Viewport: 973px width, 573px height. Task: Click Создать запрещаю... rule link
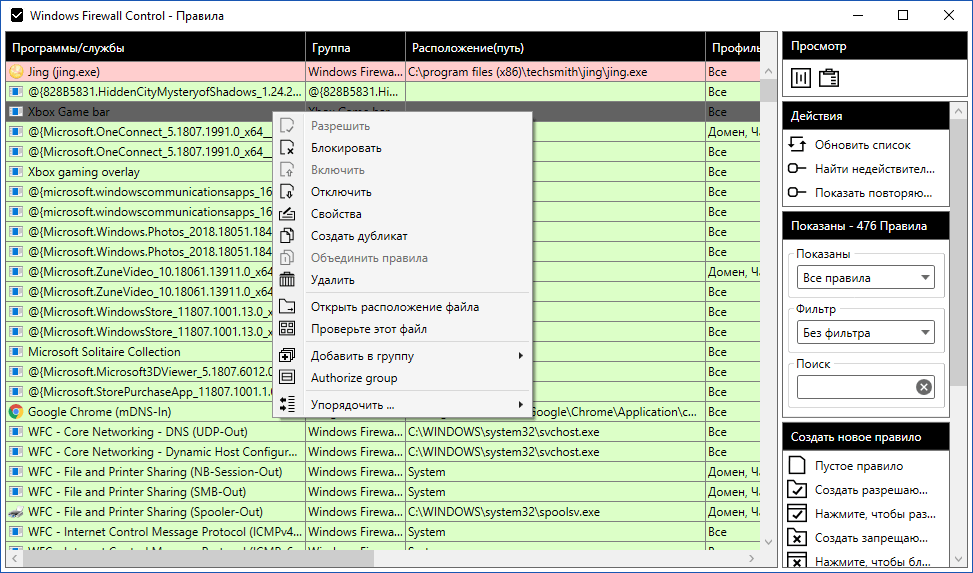(x=871, y=538)
